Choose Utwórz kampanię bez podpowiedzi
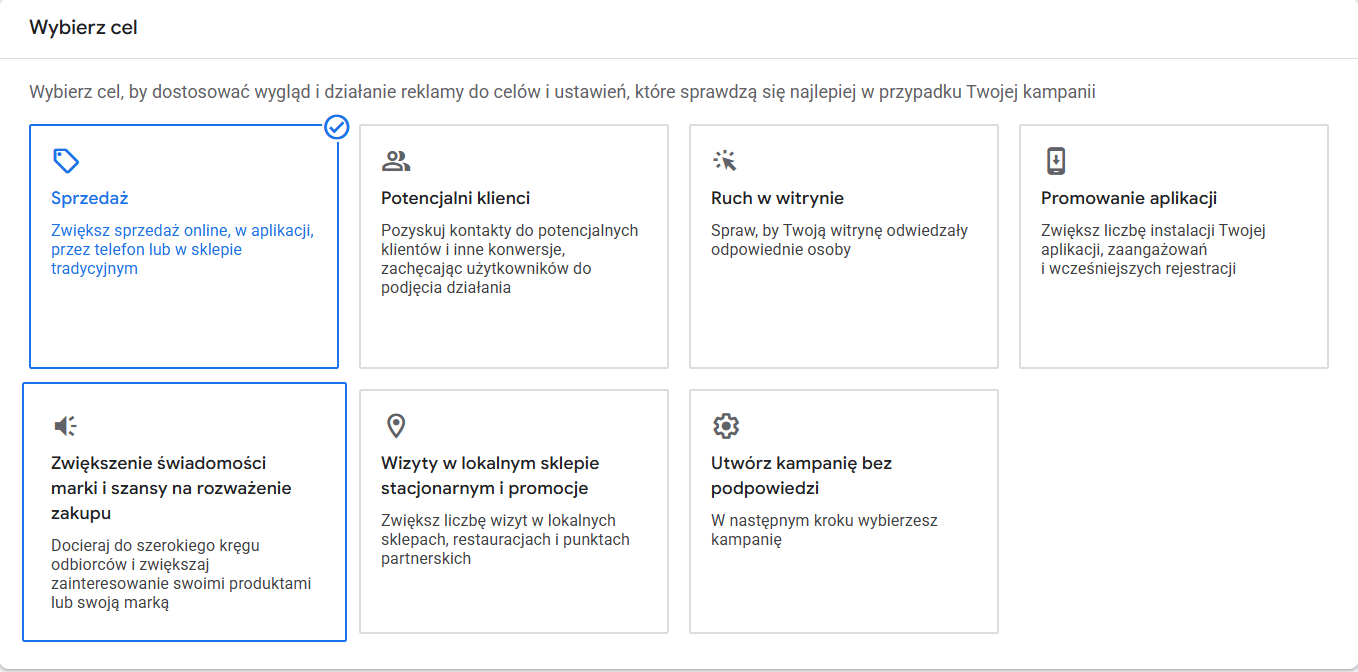 pos(843,511)
